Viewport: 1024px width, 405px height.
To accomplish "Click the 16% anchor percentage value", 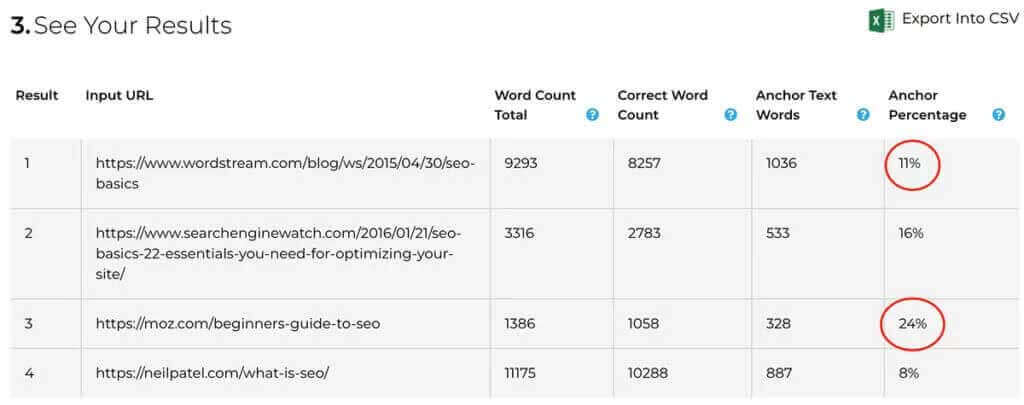I will point(911,233).
